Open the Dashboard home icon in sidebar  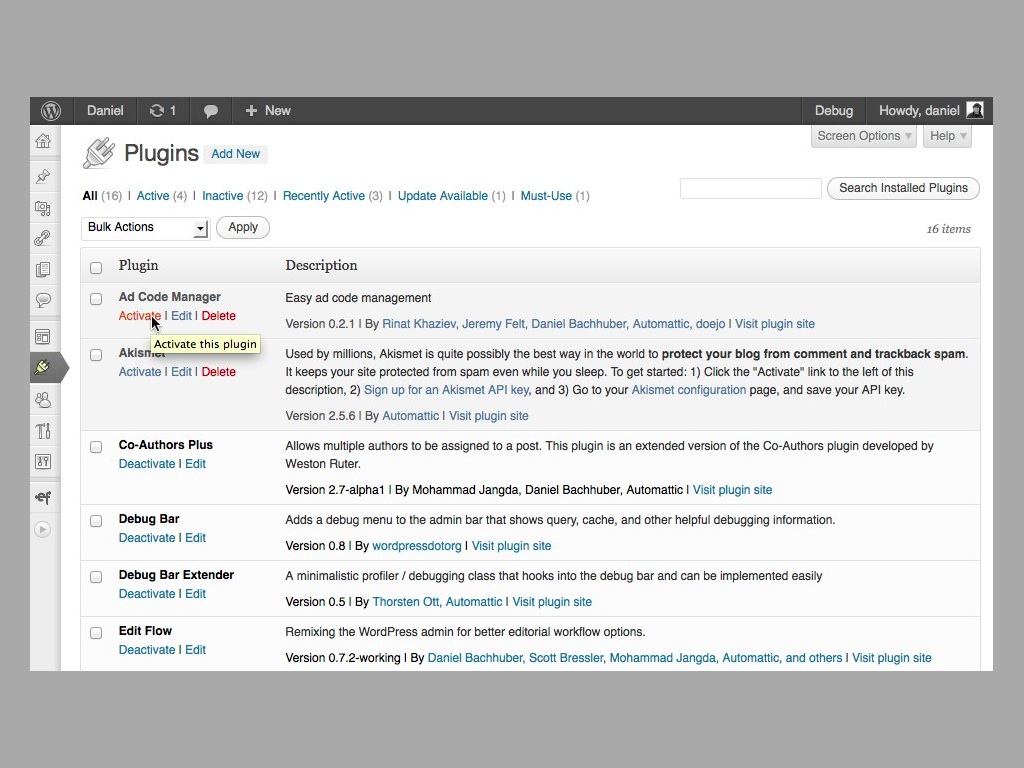tap(43, 141)
